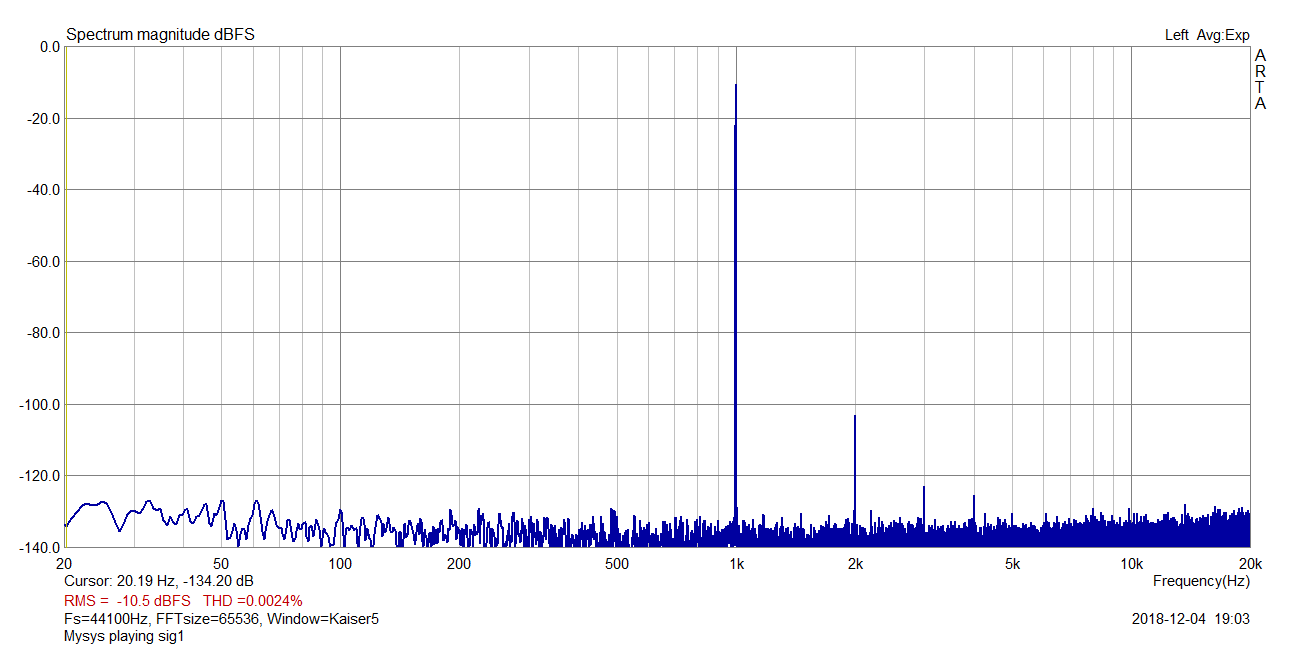Click the '50' x-axis tick label
This screenshot has height=648, width=1314.
click(222, 564)
